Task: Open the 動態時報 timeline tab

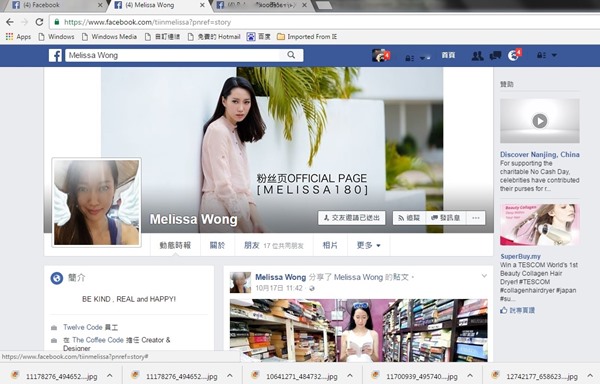Action: click(x=175, y=245)
